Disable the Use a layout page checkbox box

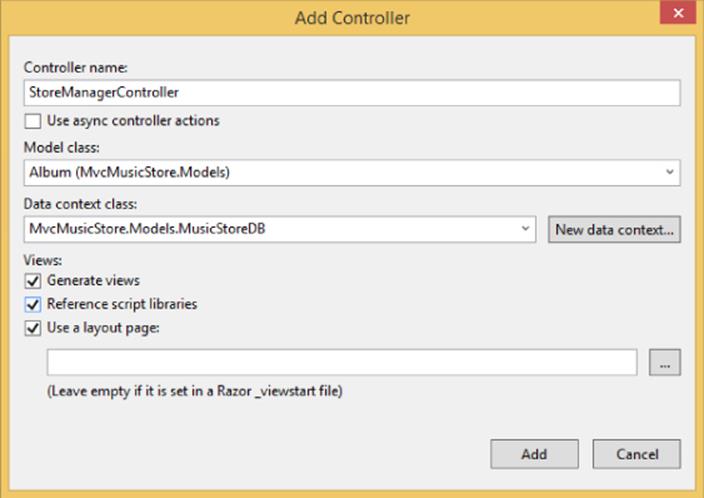pyautogui.click(x=33, y=328)
